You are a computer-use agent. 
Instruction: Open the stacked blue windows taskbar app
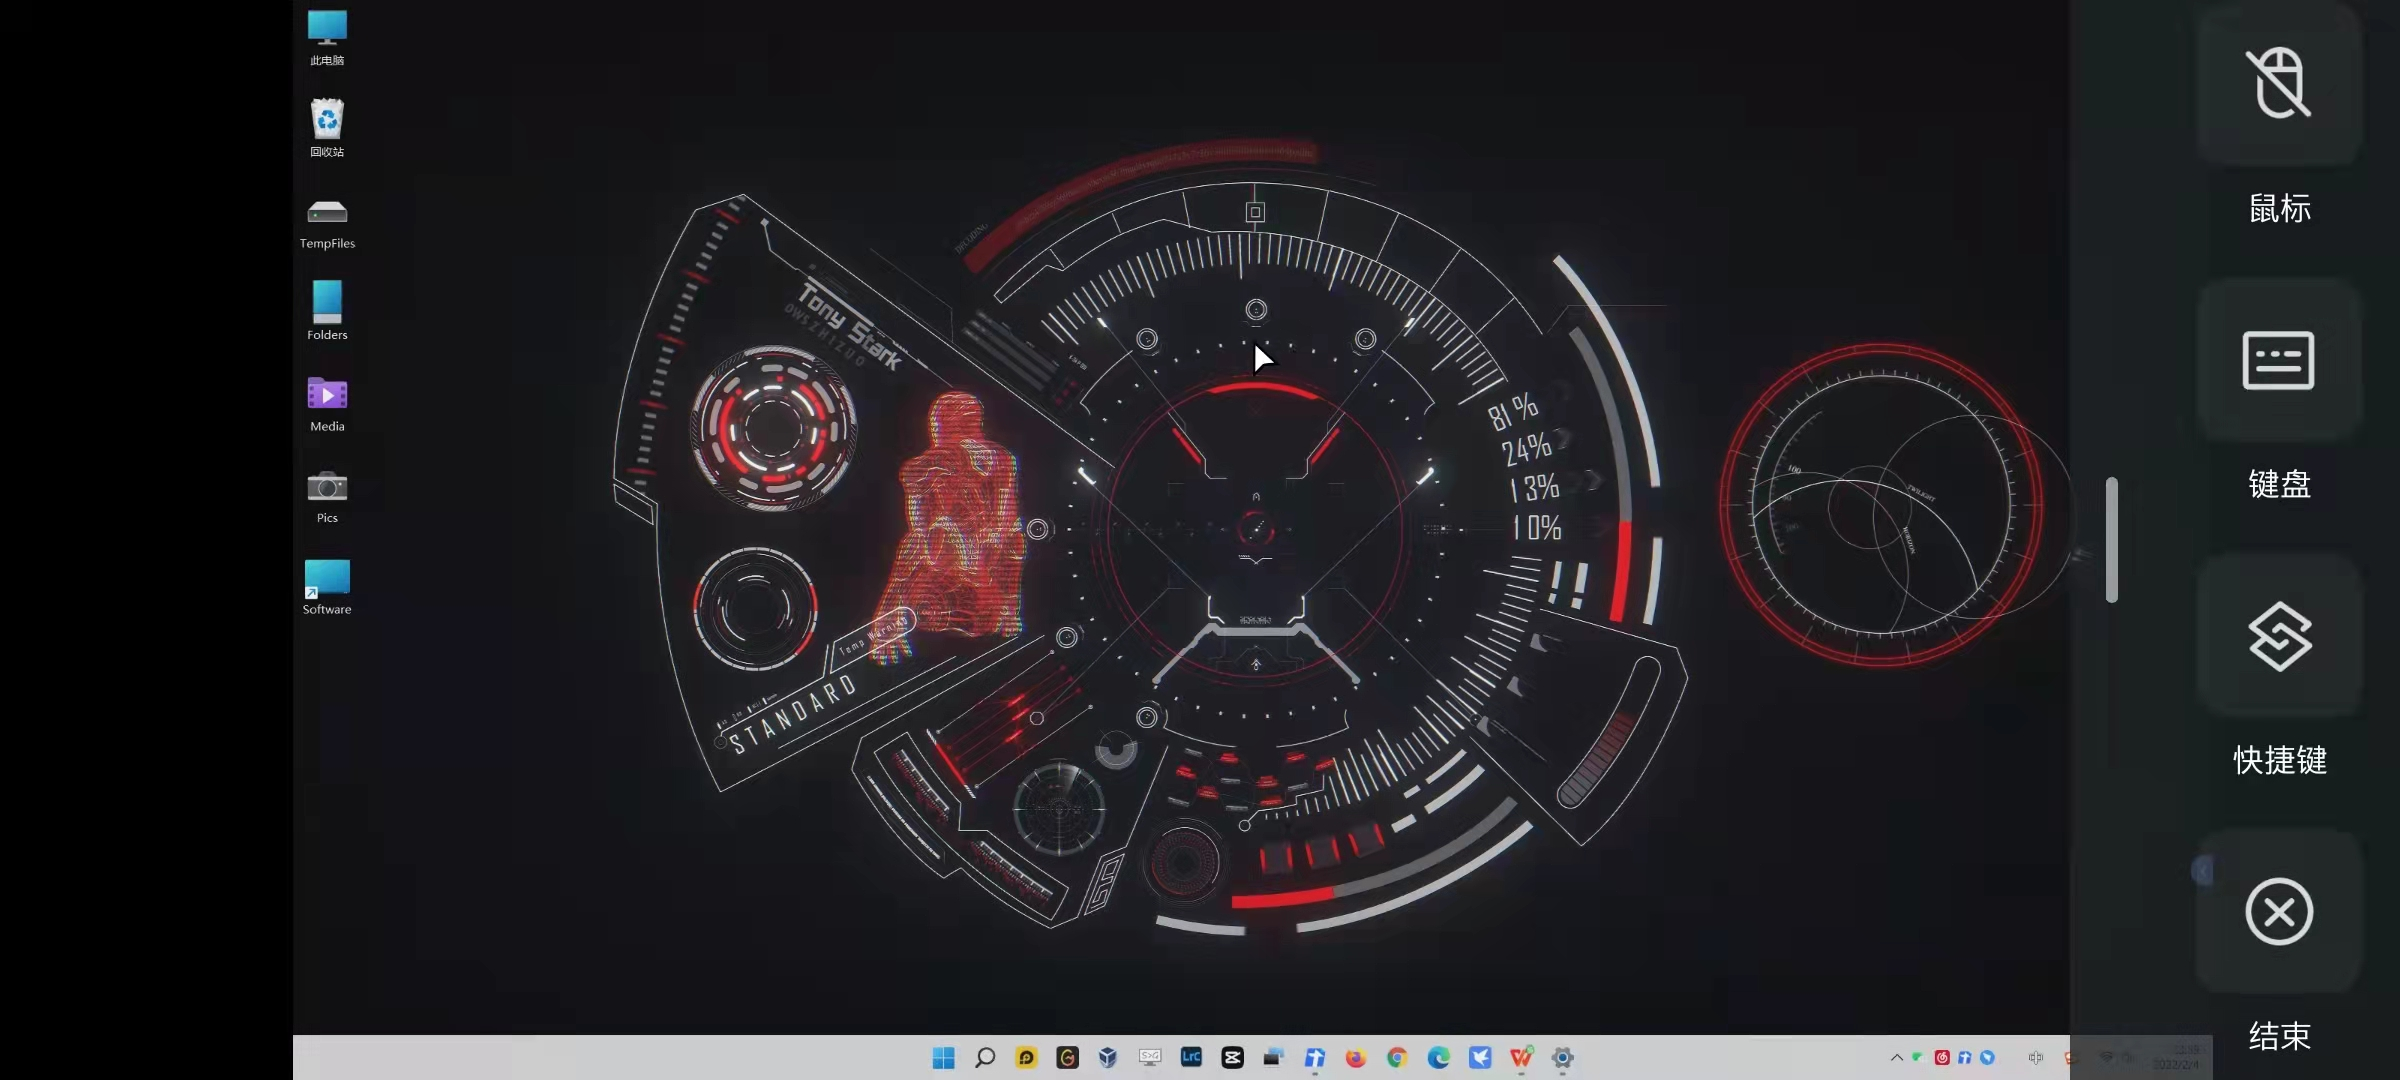[x=1273, y=1058]
